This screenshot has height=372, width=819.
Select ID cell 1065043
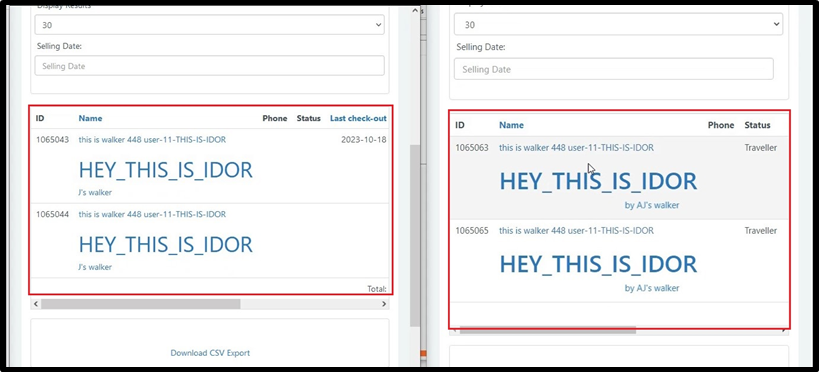pos(52,140)
